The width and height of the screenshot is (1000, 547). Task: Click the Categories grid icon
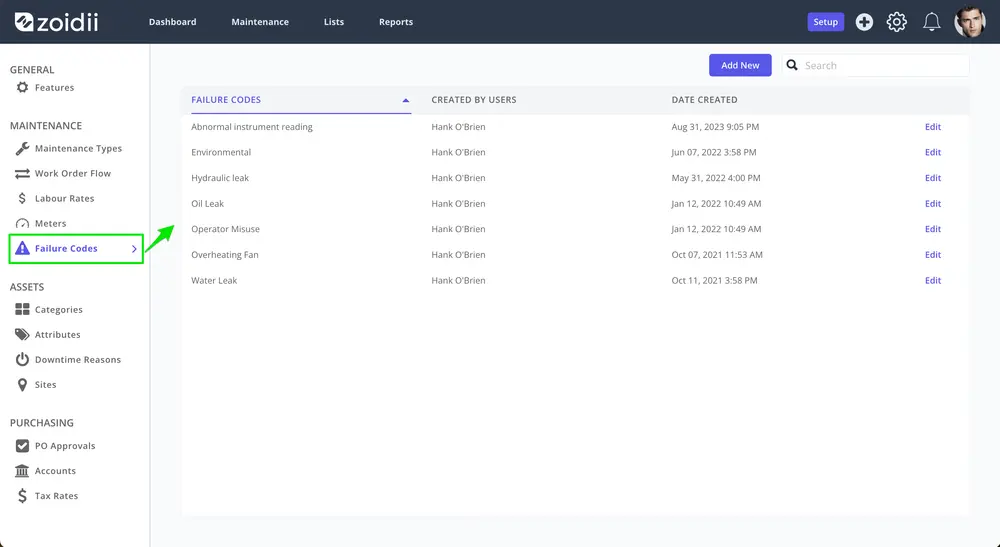coord(22,309)
